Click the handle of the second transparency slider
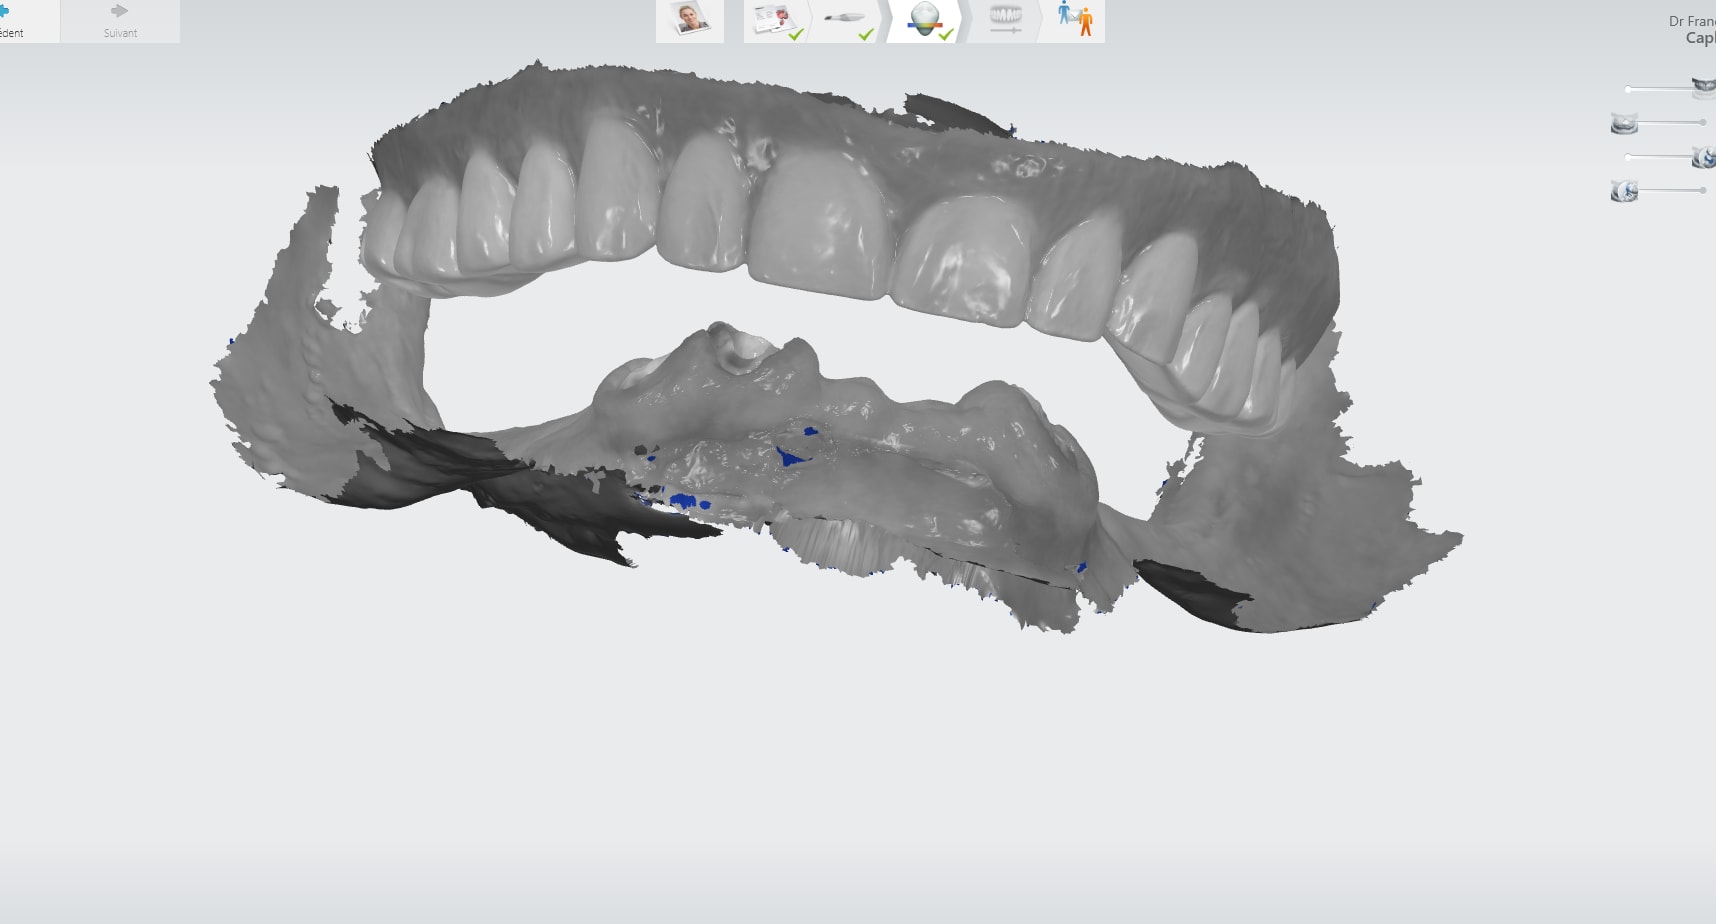This screenshot has width=1716, height=924. pos(1702,122)
